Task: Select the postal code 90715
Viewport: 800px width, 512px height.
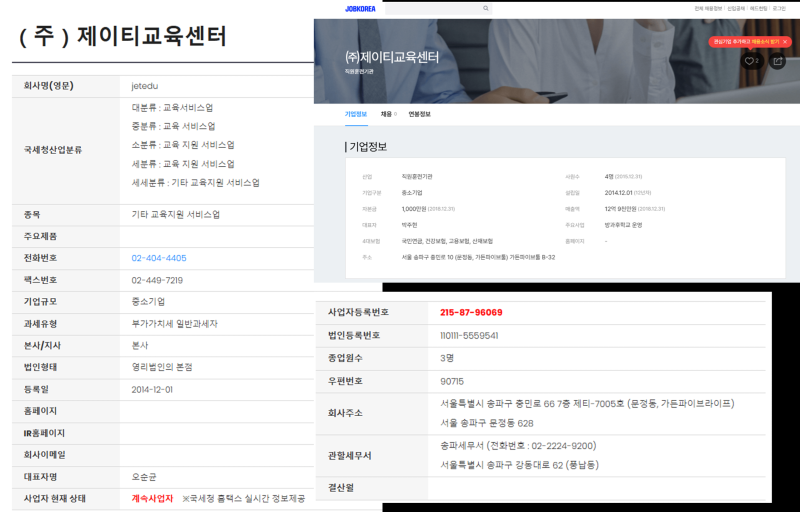Action: pos(452,381)
